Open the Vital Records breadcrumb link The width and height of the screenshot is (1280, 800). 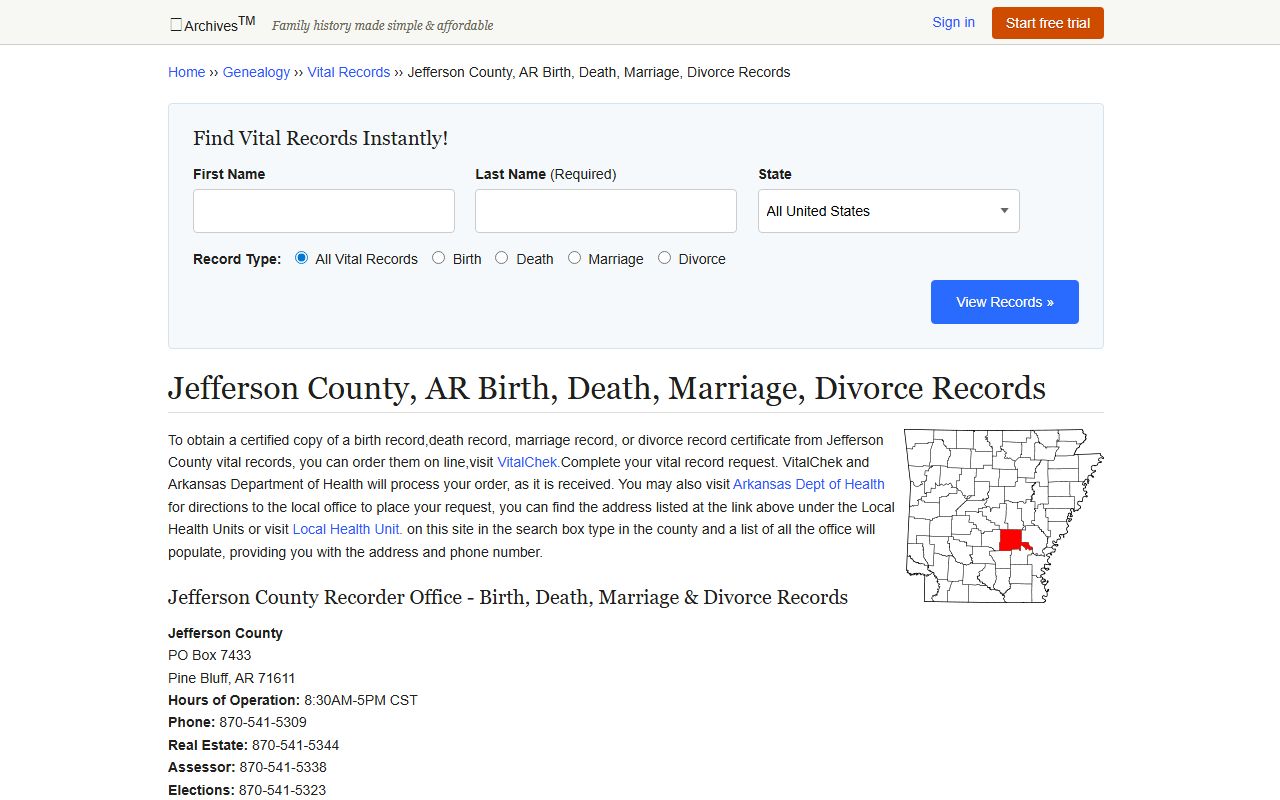pos(348,72)
